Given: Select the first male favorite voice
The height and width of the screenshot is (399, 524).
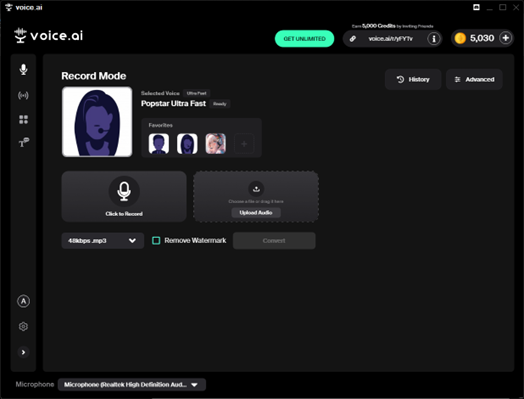Looking at the screenshot, I should pos(159,144).
